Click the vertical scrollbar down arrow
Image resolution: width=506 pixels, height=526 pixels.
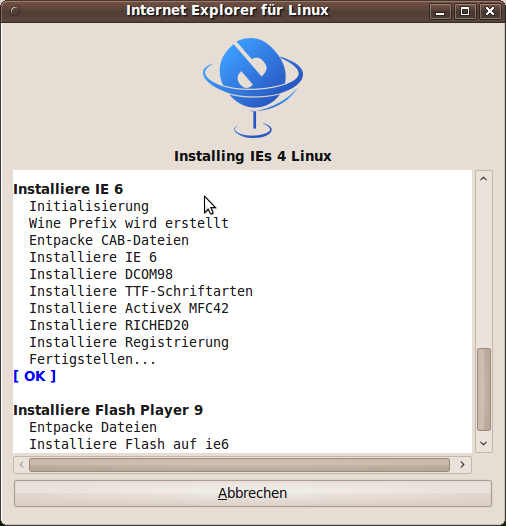point(484,443)
